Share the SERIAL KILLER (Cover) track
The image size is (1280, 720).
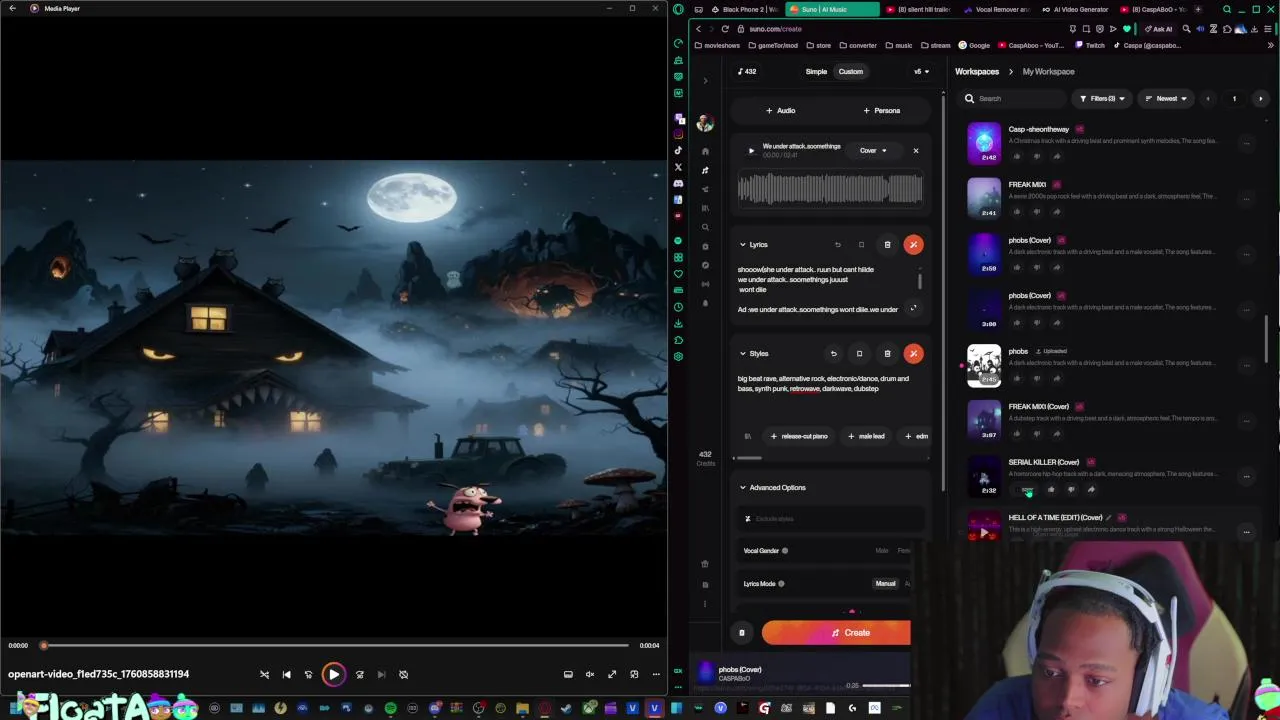coord(1091,489)
